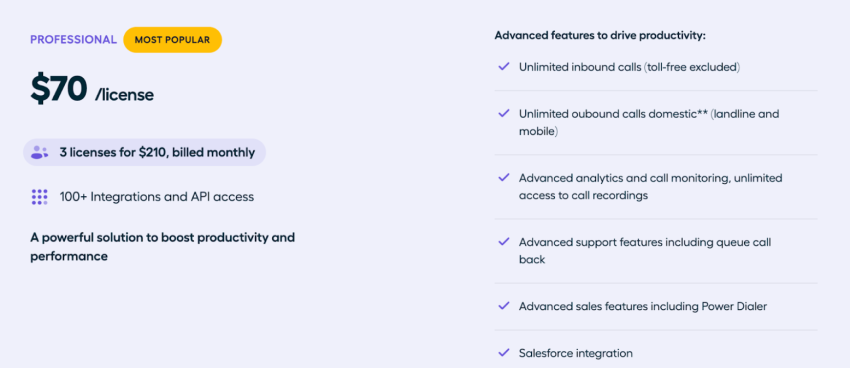Click checkmark beside Advanced support features
This screenshot has width=850, height=368.
[504, 242]
